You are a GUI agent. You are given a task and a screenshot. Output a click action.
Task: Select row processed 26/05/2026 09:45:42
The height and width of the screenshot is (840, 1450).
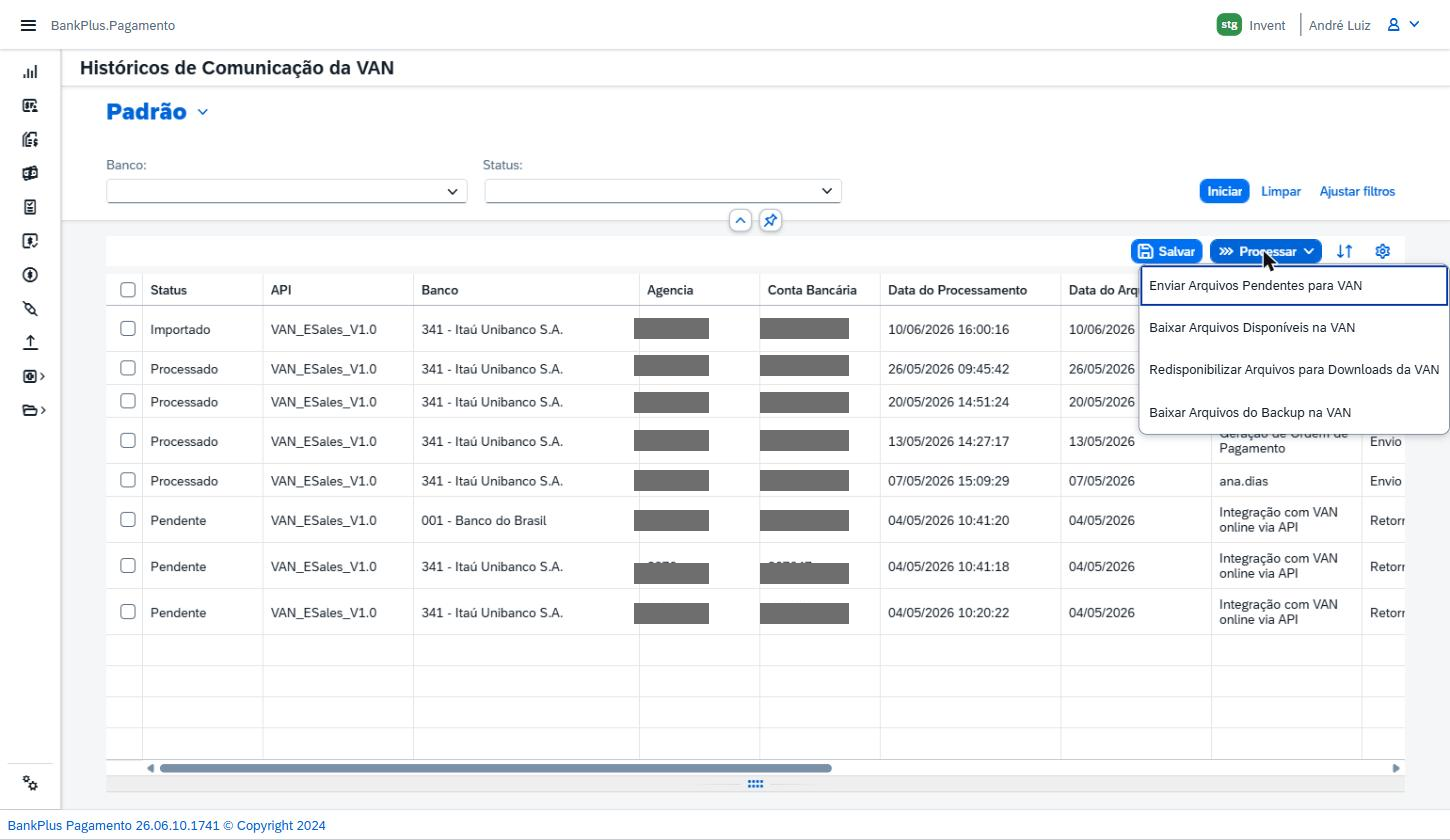128,368
